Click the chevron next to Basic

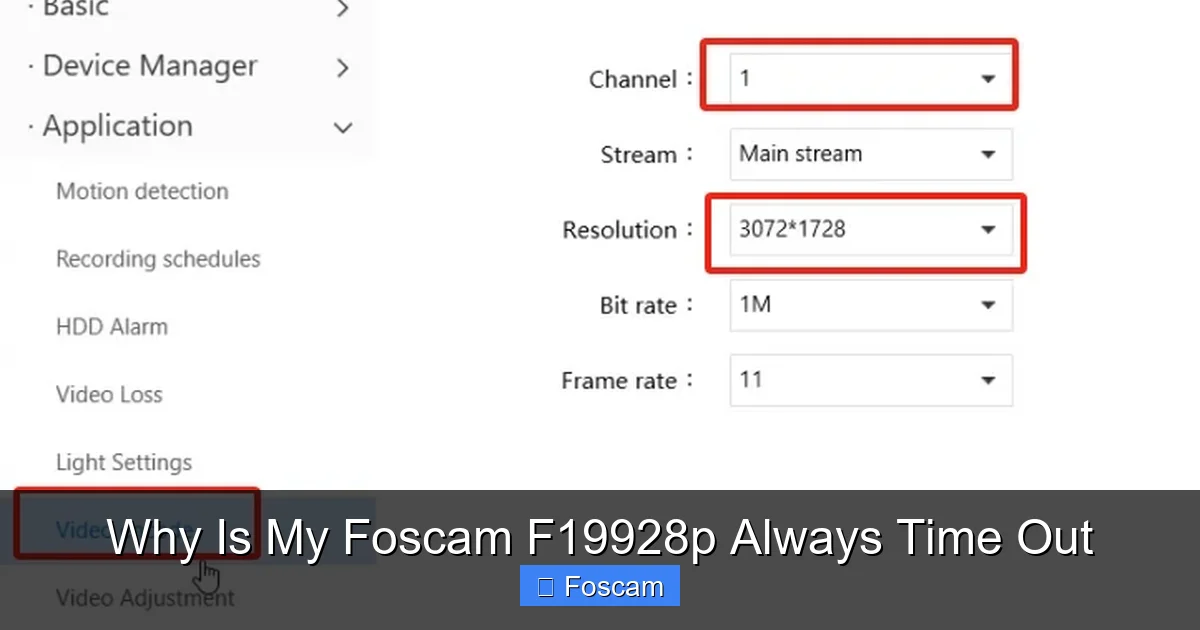343,8
